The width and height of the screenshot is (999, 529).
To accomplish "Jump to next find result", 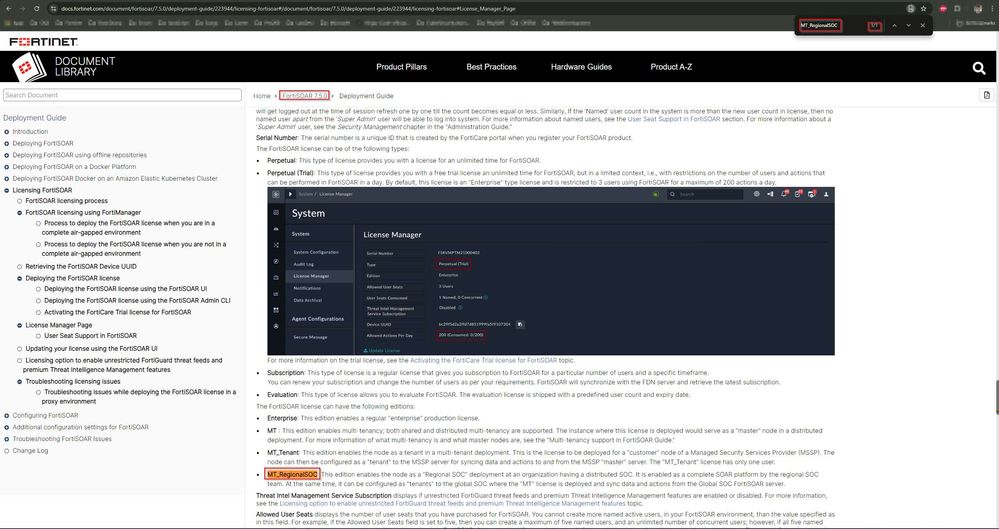I will point(909,25).
